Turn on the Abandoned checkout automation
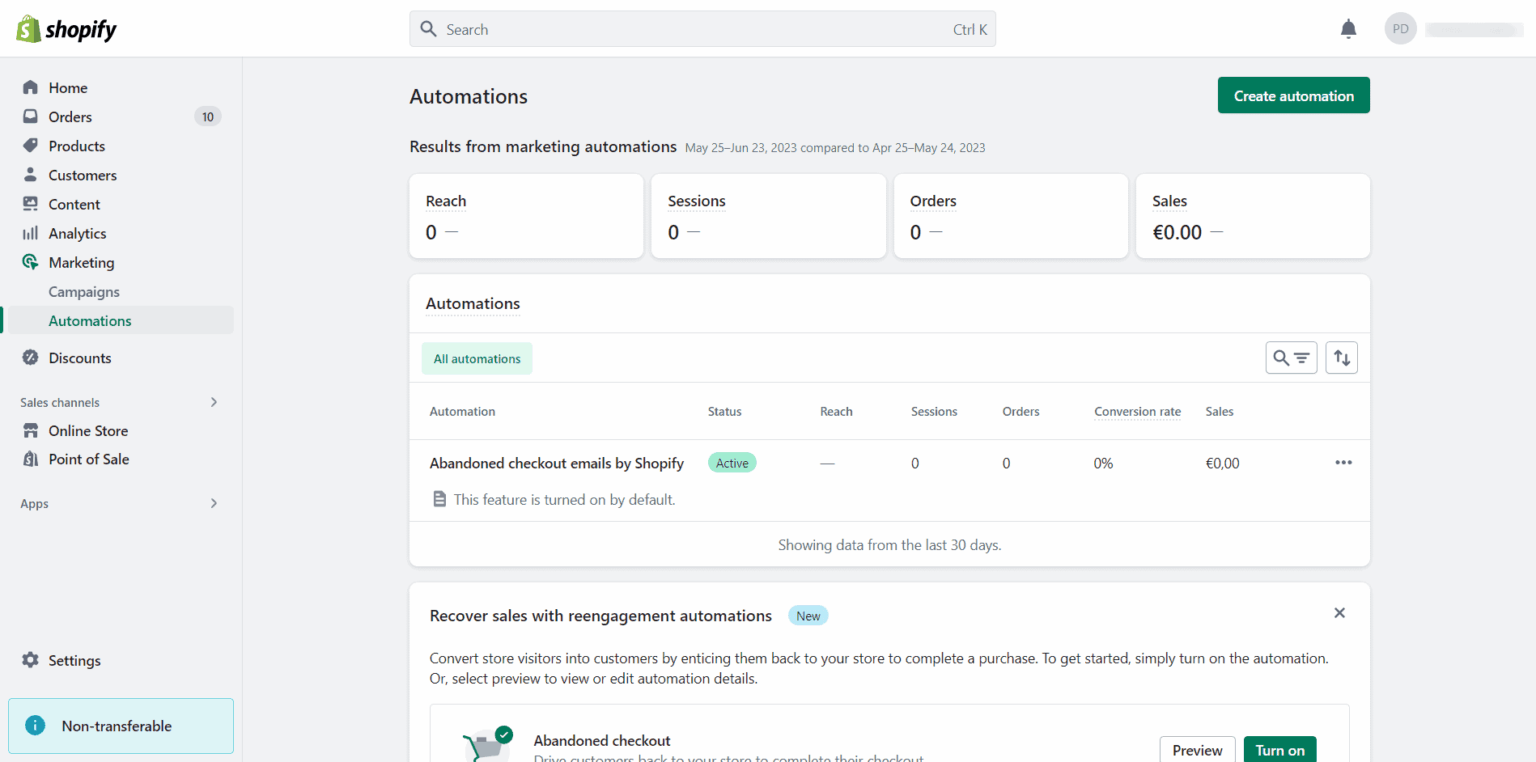Image resolution: width=1536 pixels, height=762 pixels. [x=1280, y=749]
